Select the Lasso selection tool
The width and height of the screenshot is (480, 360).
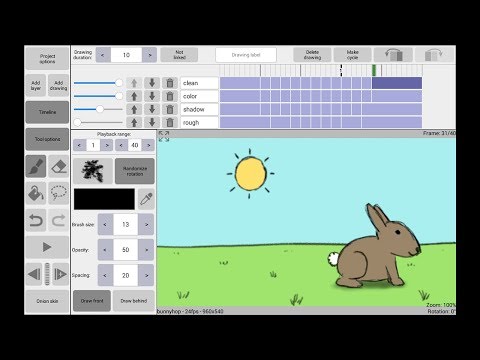pyautogui.click(x=59, y=193)
